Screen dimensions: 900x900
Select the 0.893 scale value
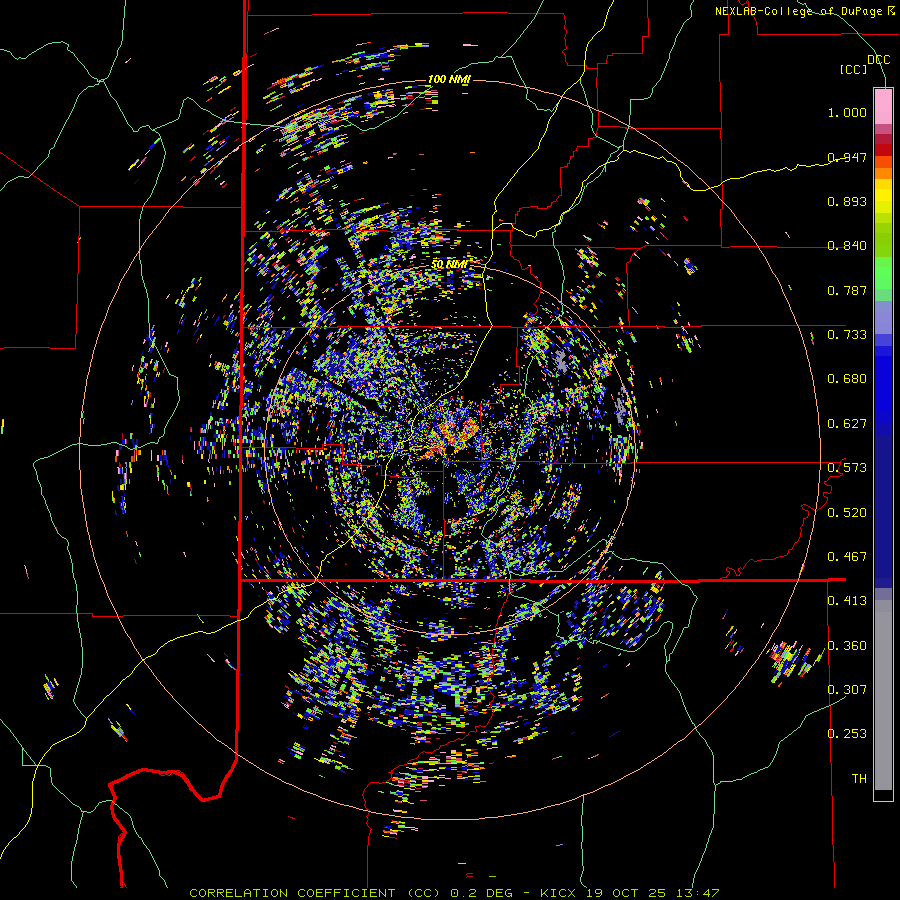847,201
